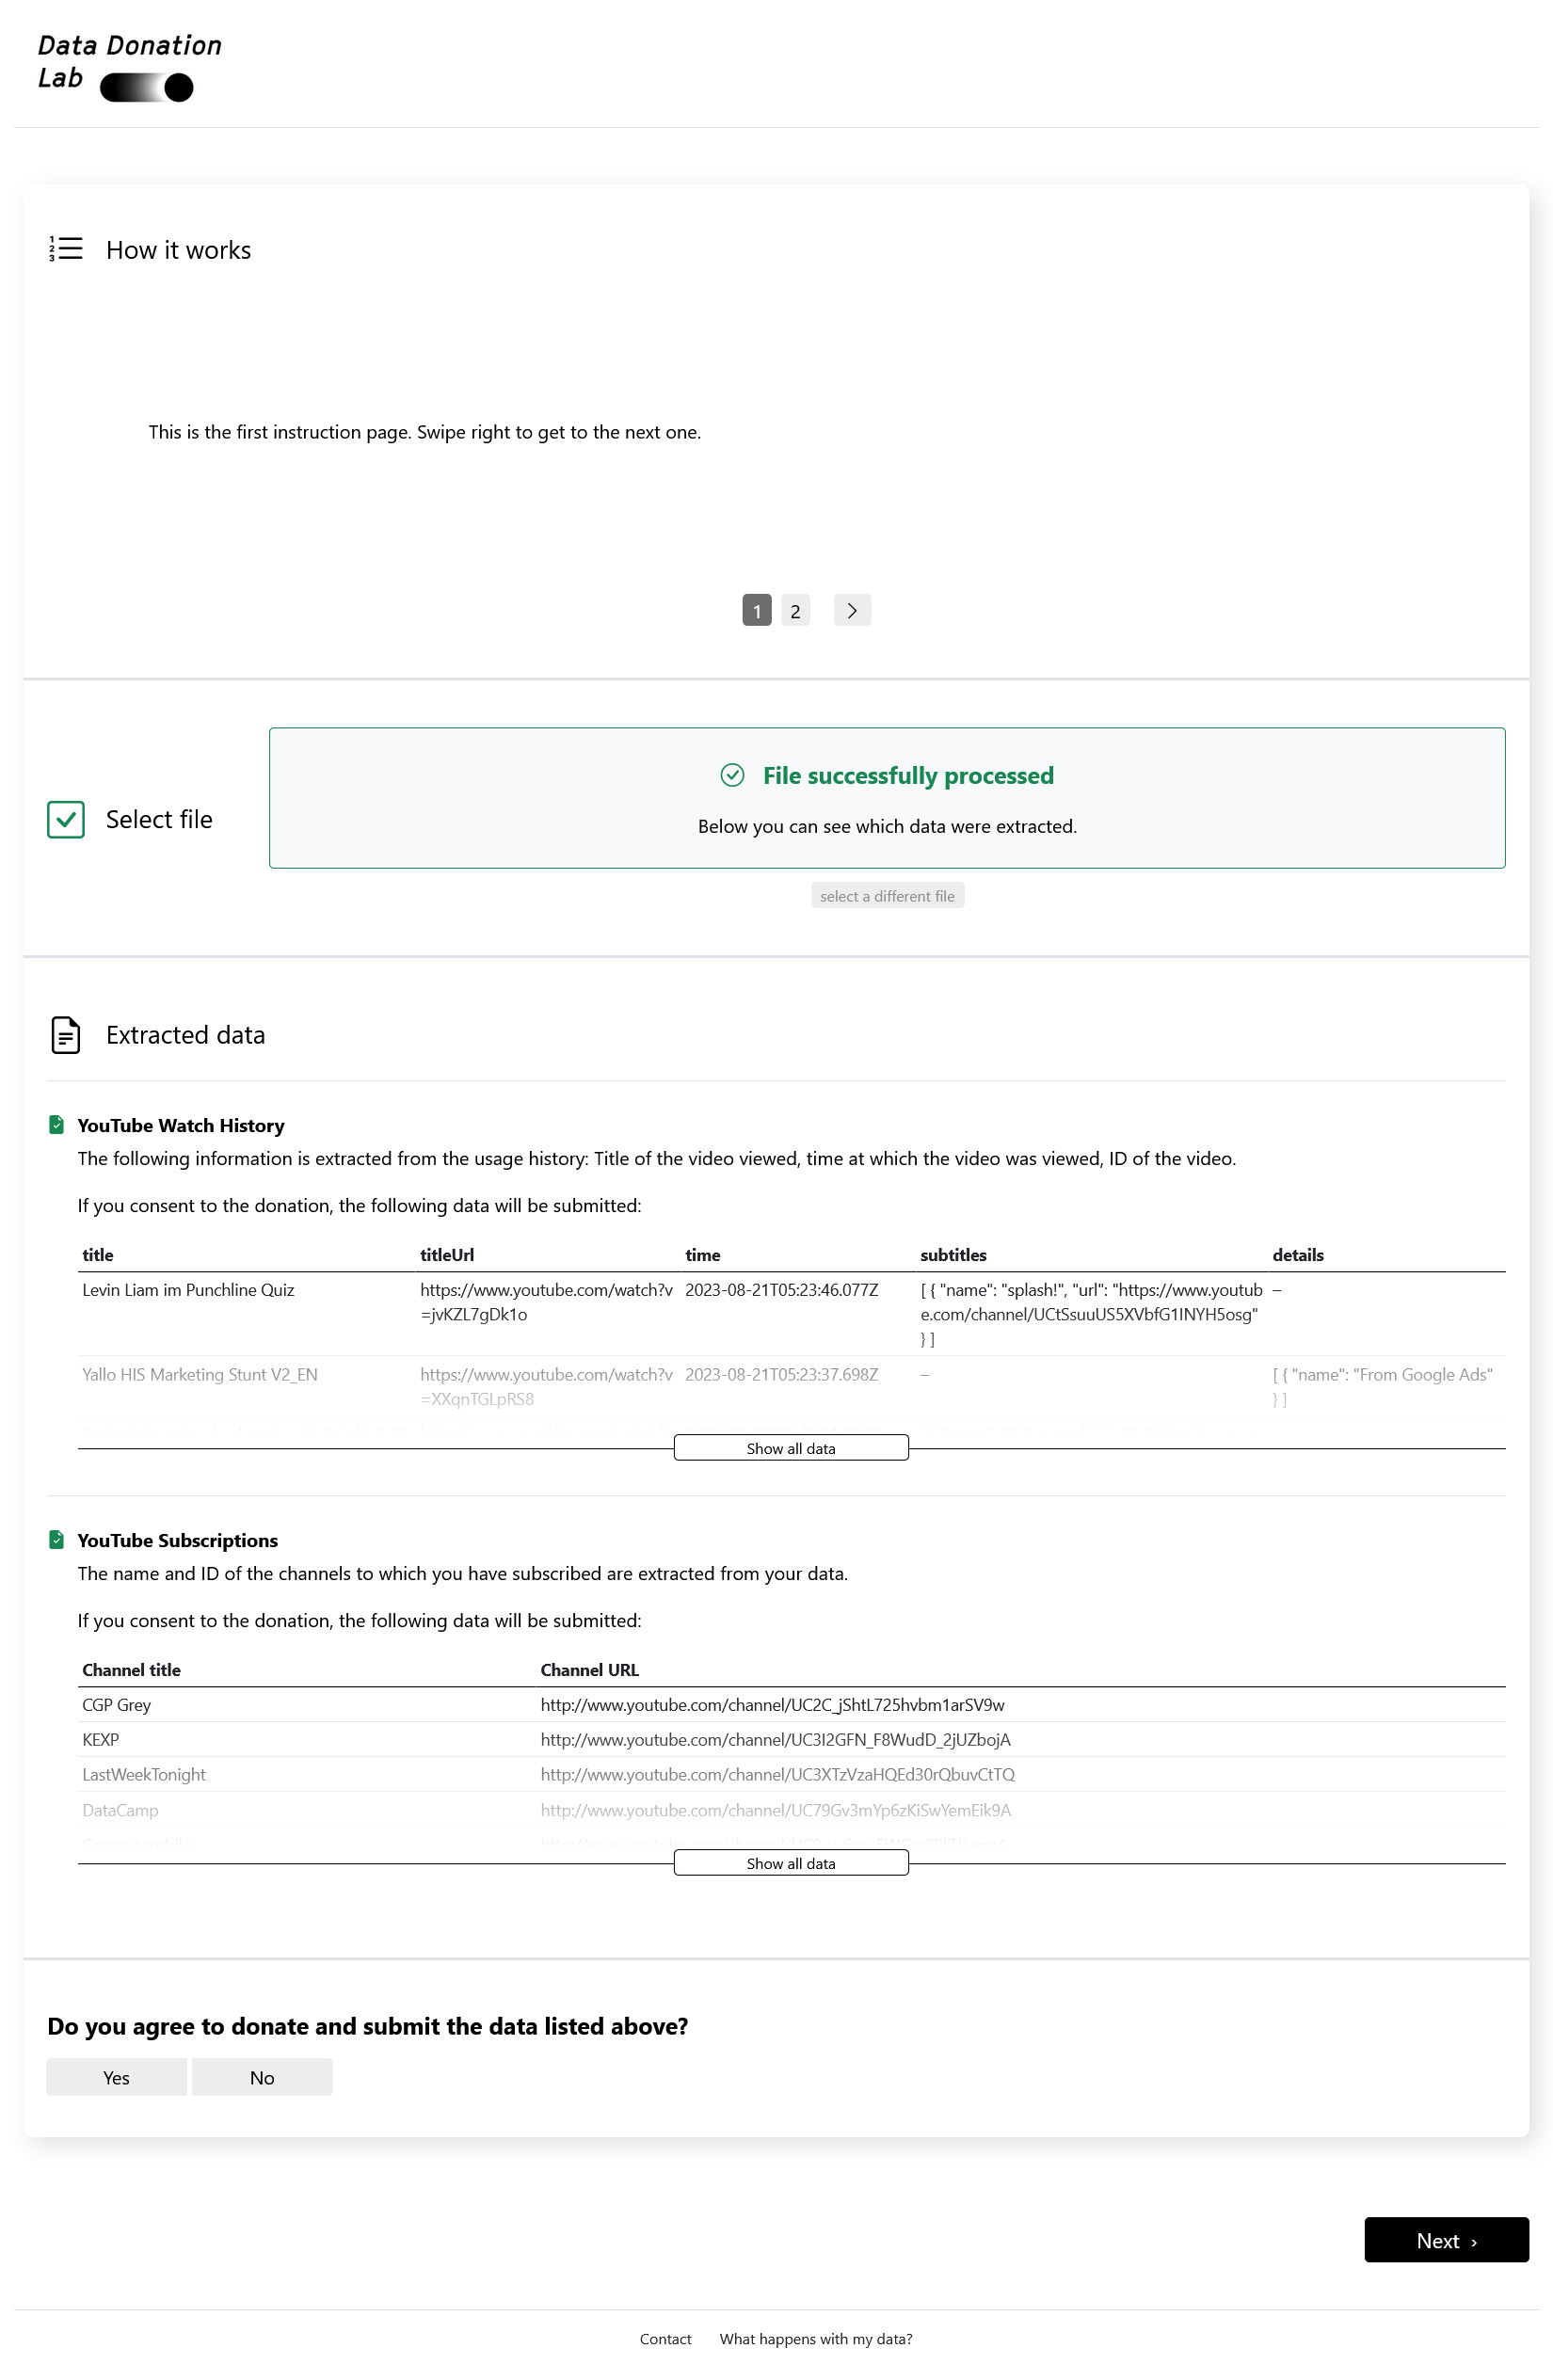Image resolution: width=1553 pixels, height=2380 pixels.
Task: Click the numbered list icon beside How it works
Action: [x=65, y=249]
